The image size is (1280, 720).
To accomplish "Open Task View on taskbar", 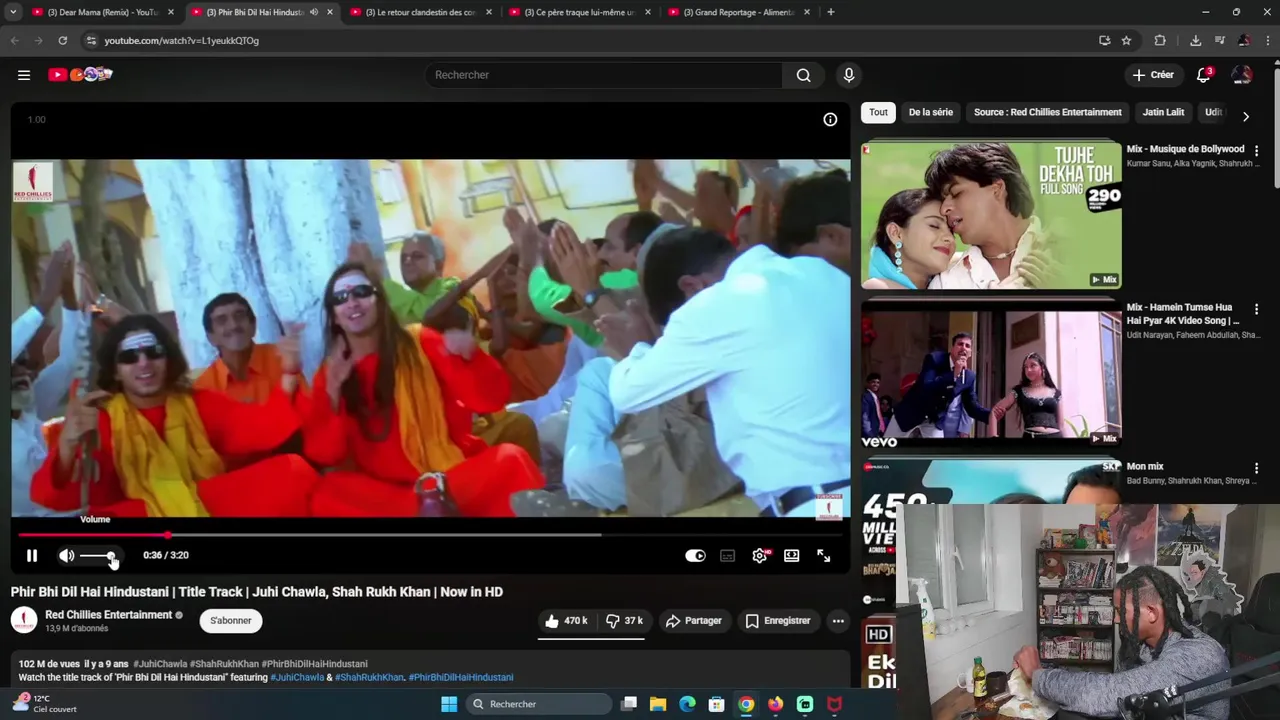I will click(x=629, y=704).
